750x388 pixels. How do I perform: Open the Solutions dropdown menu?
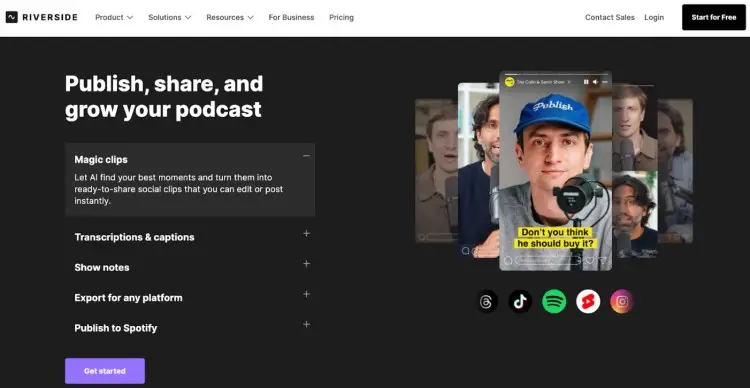coord(169,17)
